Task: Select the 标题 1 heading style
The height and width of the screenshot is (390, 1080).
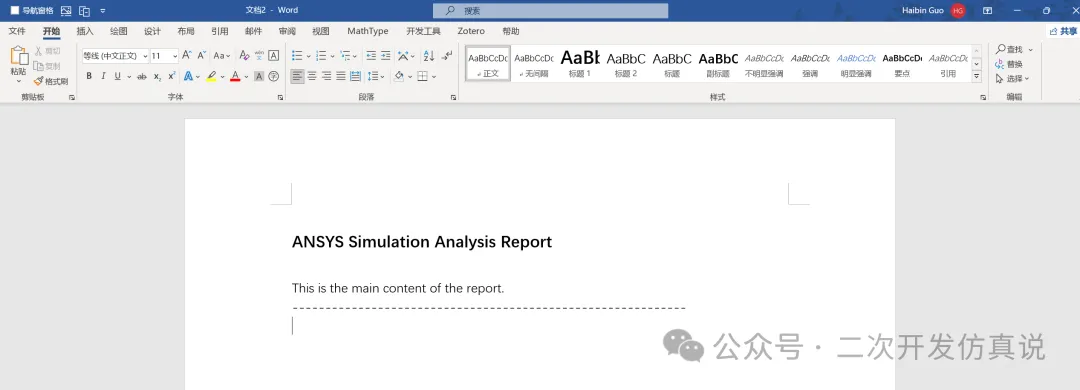Action: 580,63
